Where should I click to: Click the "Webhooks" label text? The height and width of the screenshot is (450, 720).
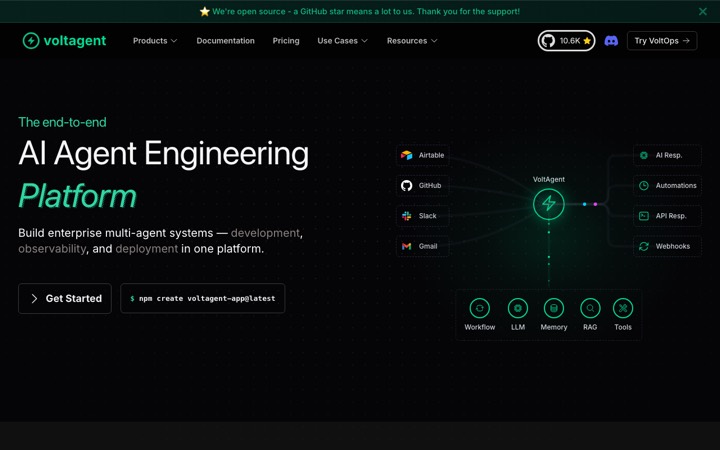click(673, 246)
